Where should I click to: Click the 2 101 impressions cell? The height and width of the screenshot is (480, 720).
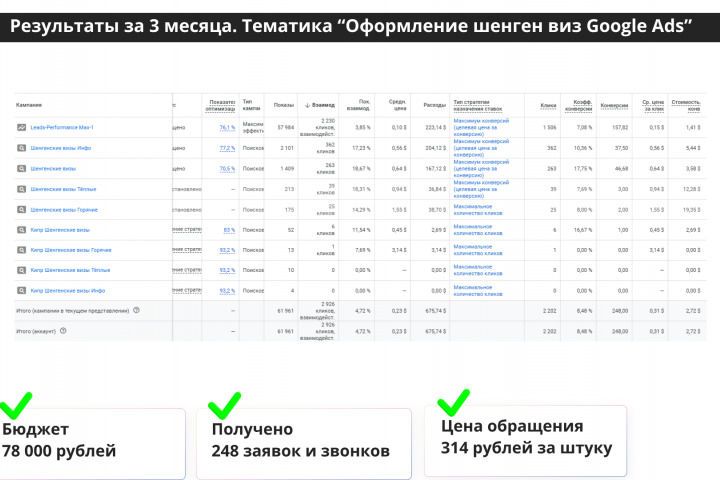coord(287,148)
